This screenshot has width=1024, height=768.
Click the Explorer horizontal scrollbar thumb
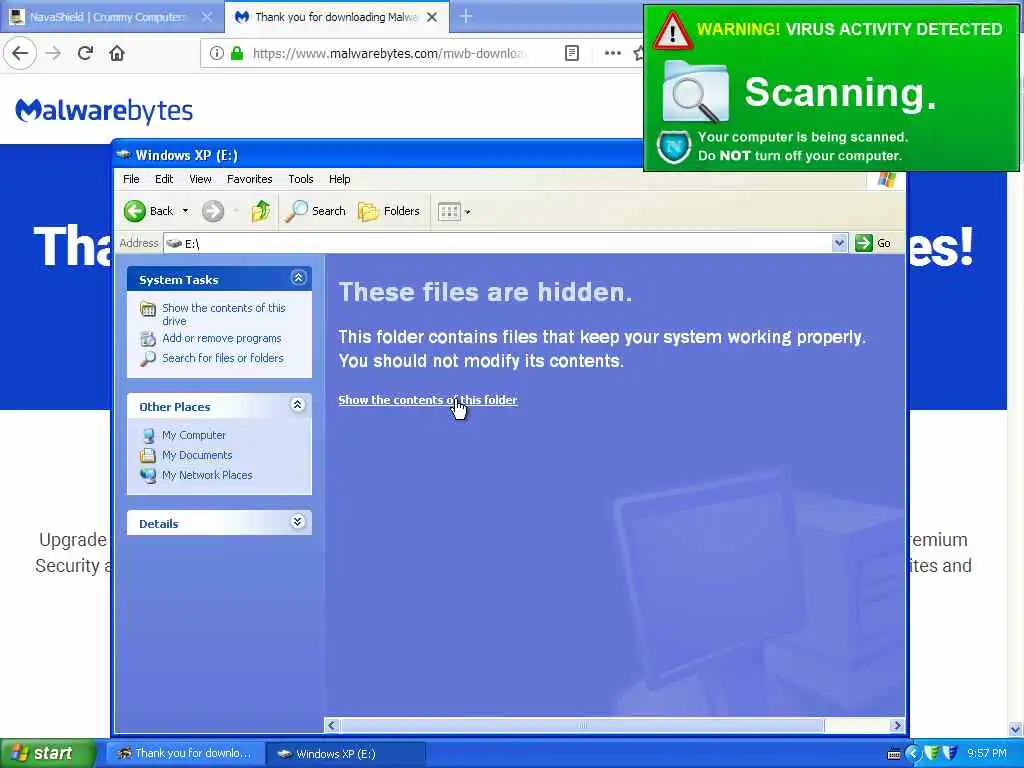pyautogui.click(x=583, y=726)
